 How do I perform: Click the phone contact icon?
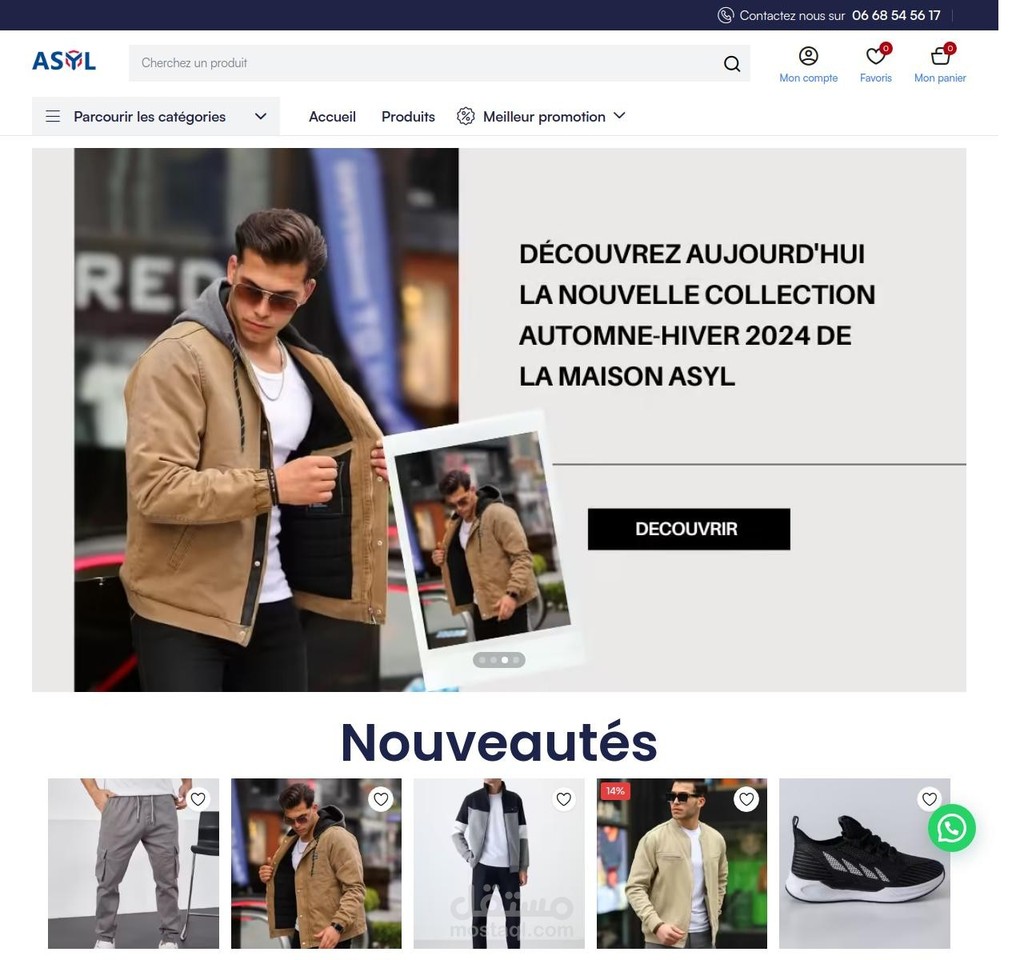pyautogui.click(x=725, y=15)
